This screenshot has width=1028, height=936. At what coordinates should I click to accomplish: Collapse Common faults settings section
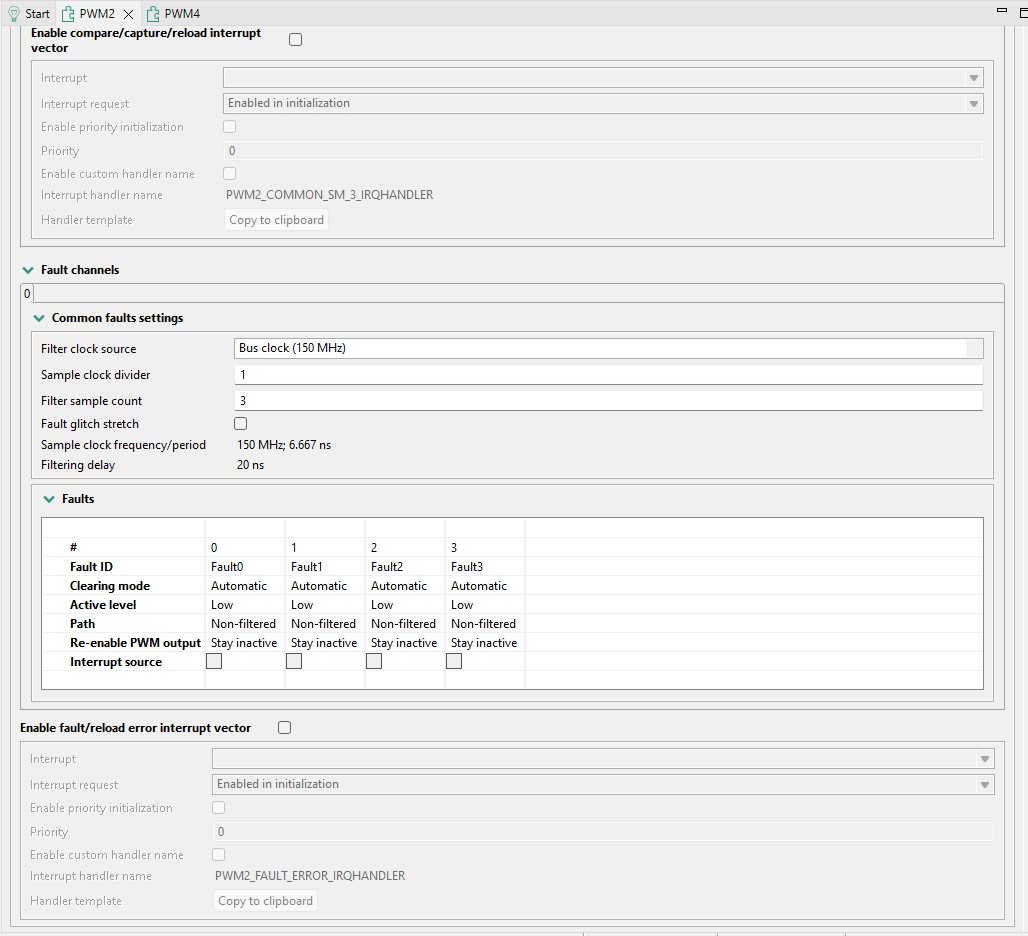pyautogui.click(x=39, y=318)
